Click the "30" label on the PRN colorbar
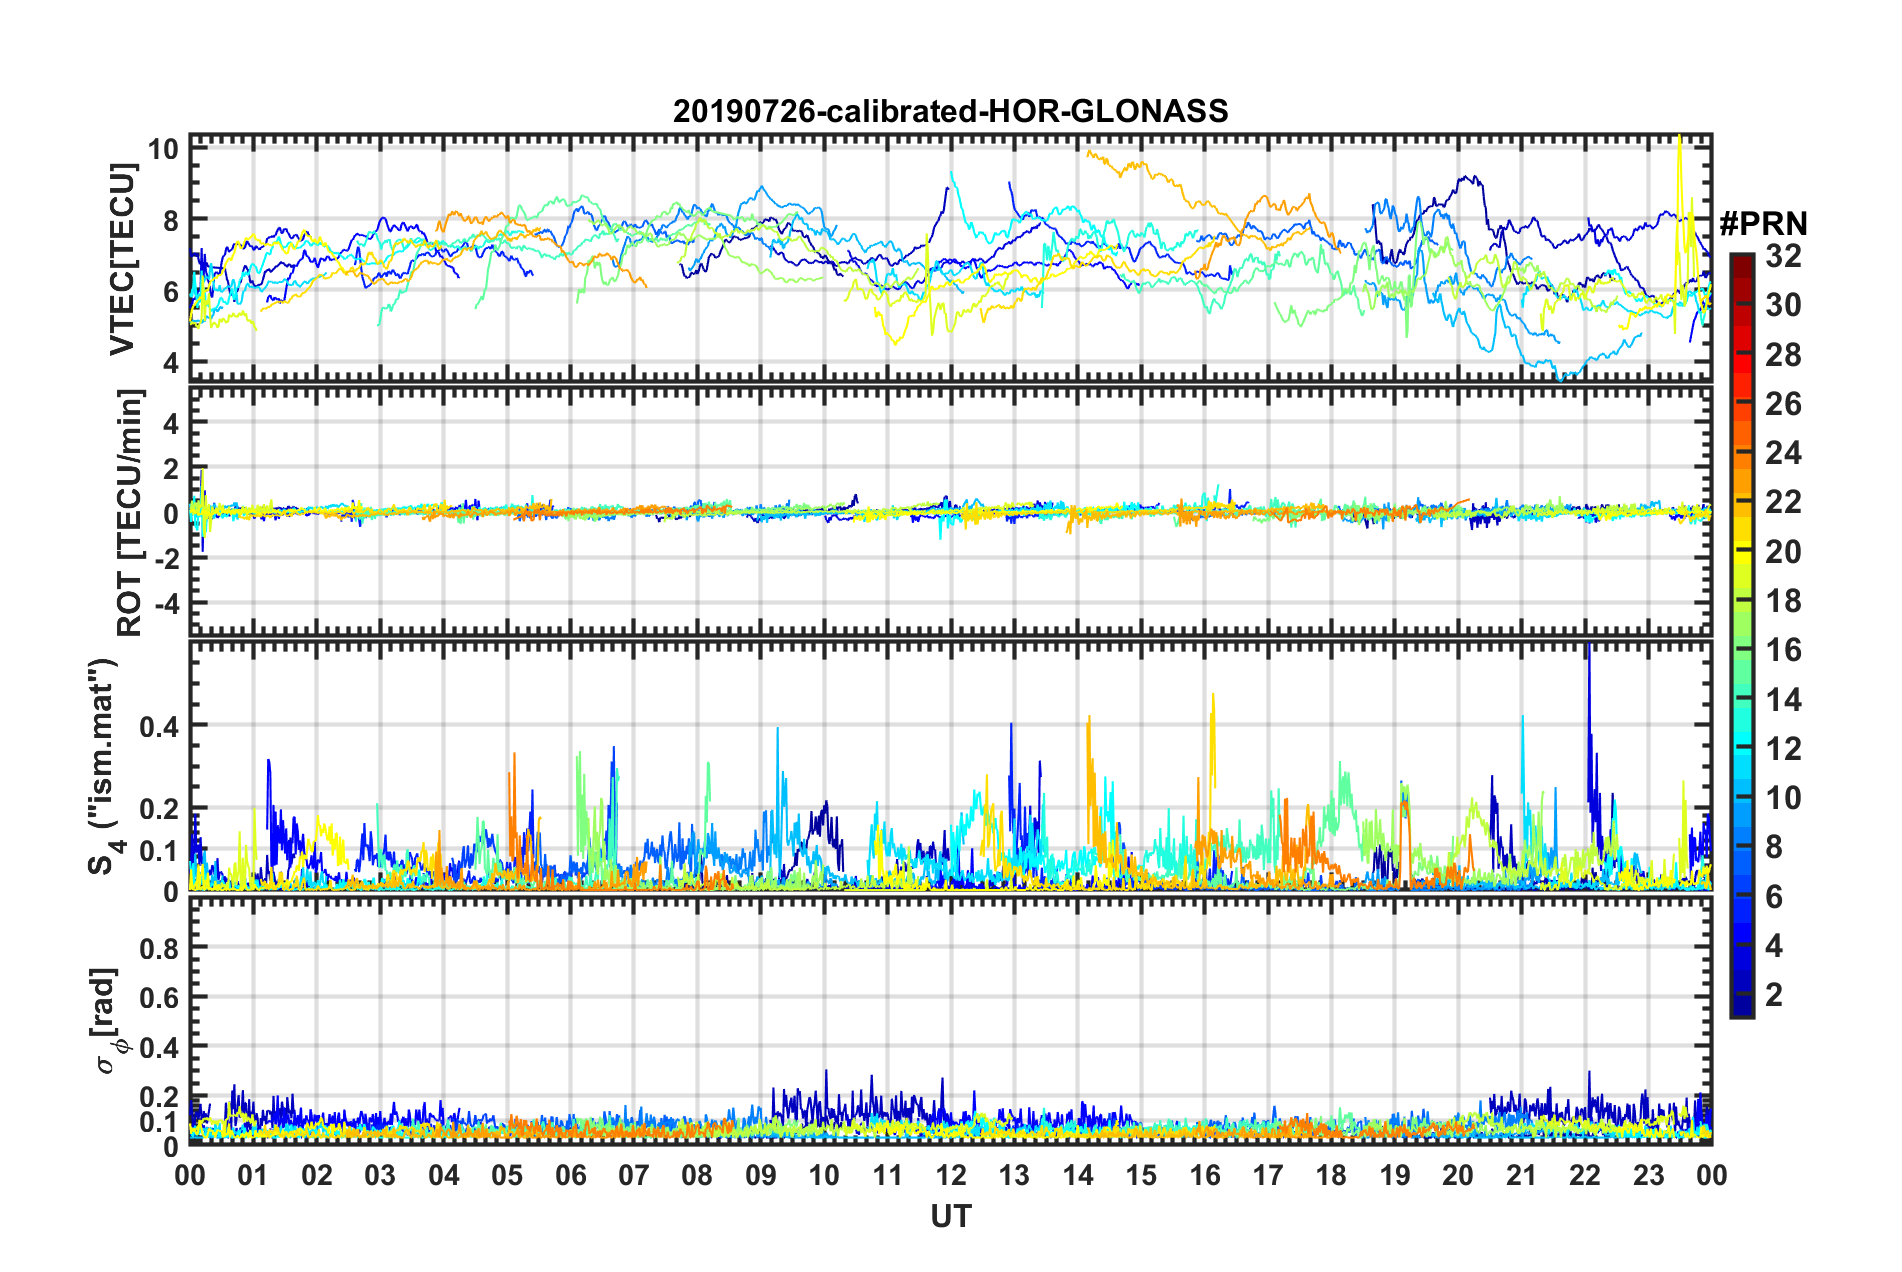Screen dimensions: 1902x1272 point(1783,305)
